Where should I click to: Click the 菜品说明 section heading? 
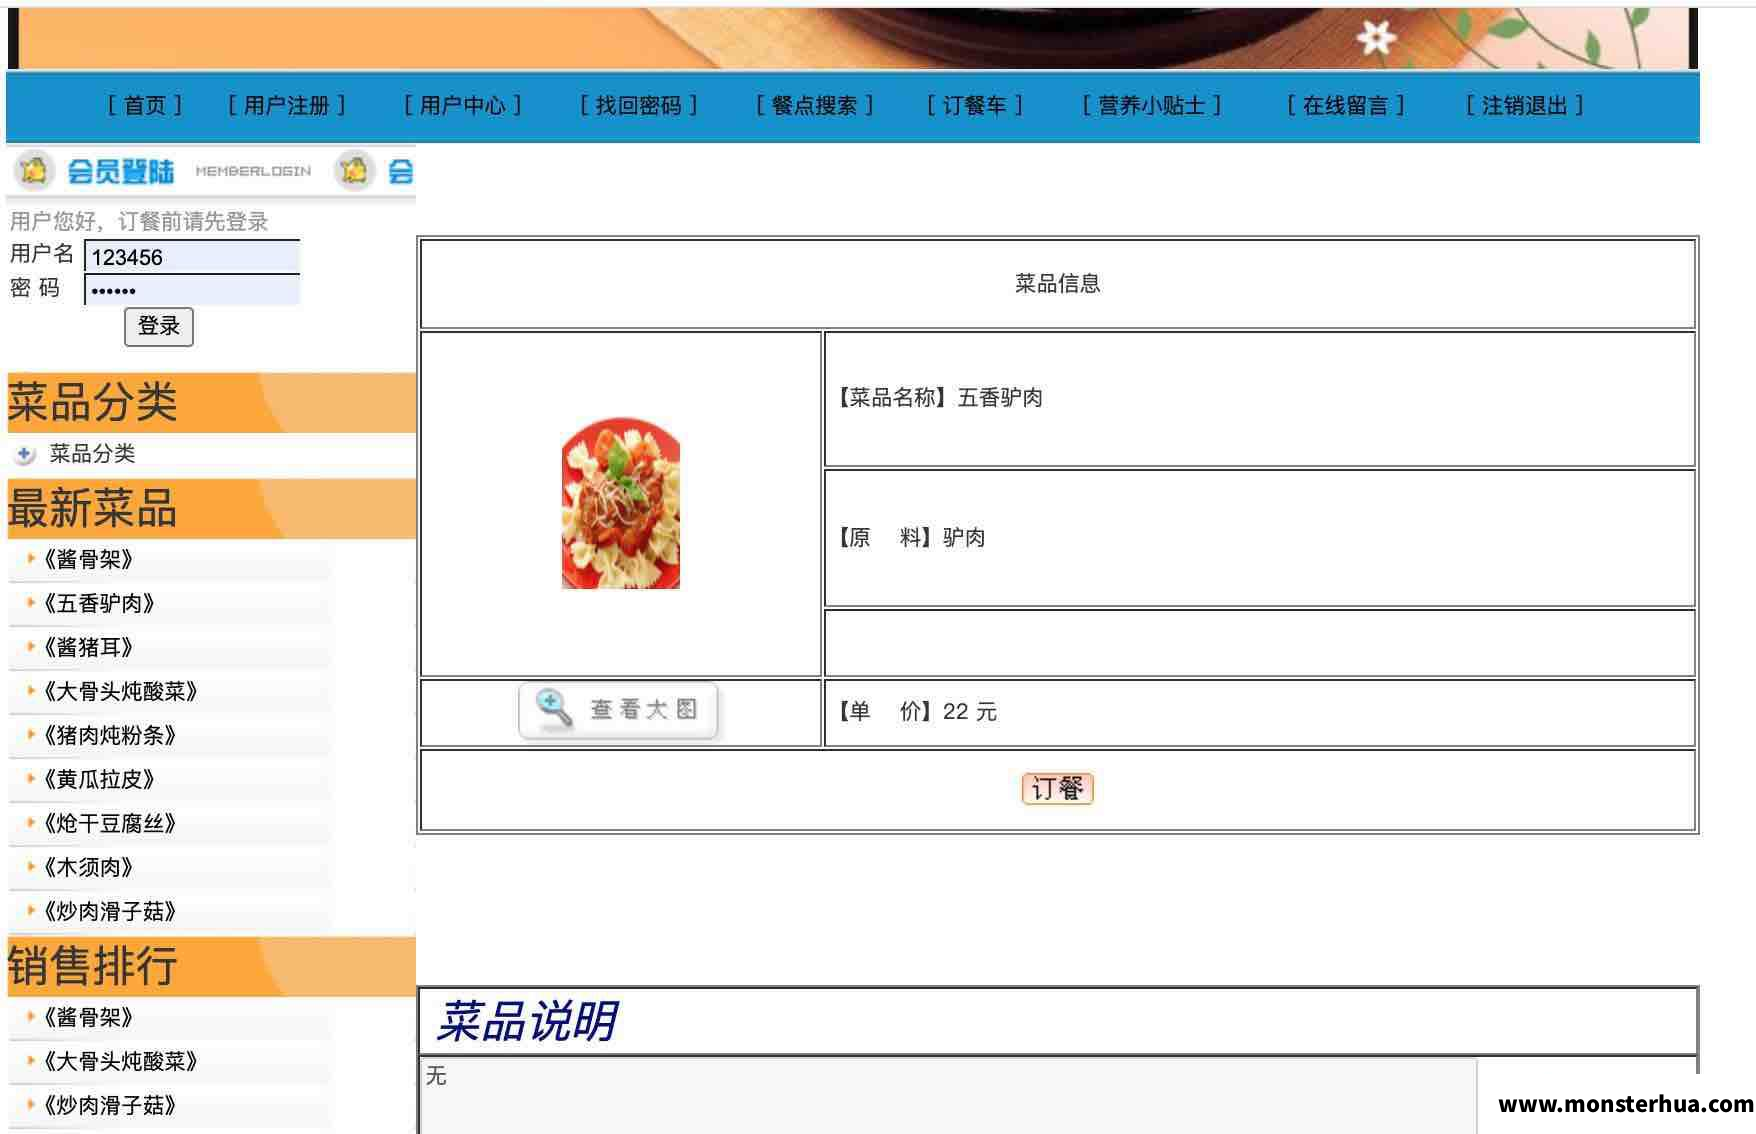(x=527, y=1021)
